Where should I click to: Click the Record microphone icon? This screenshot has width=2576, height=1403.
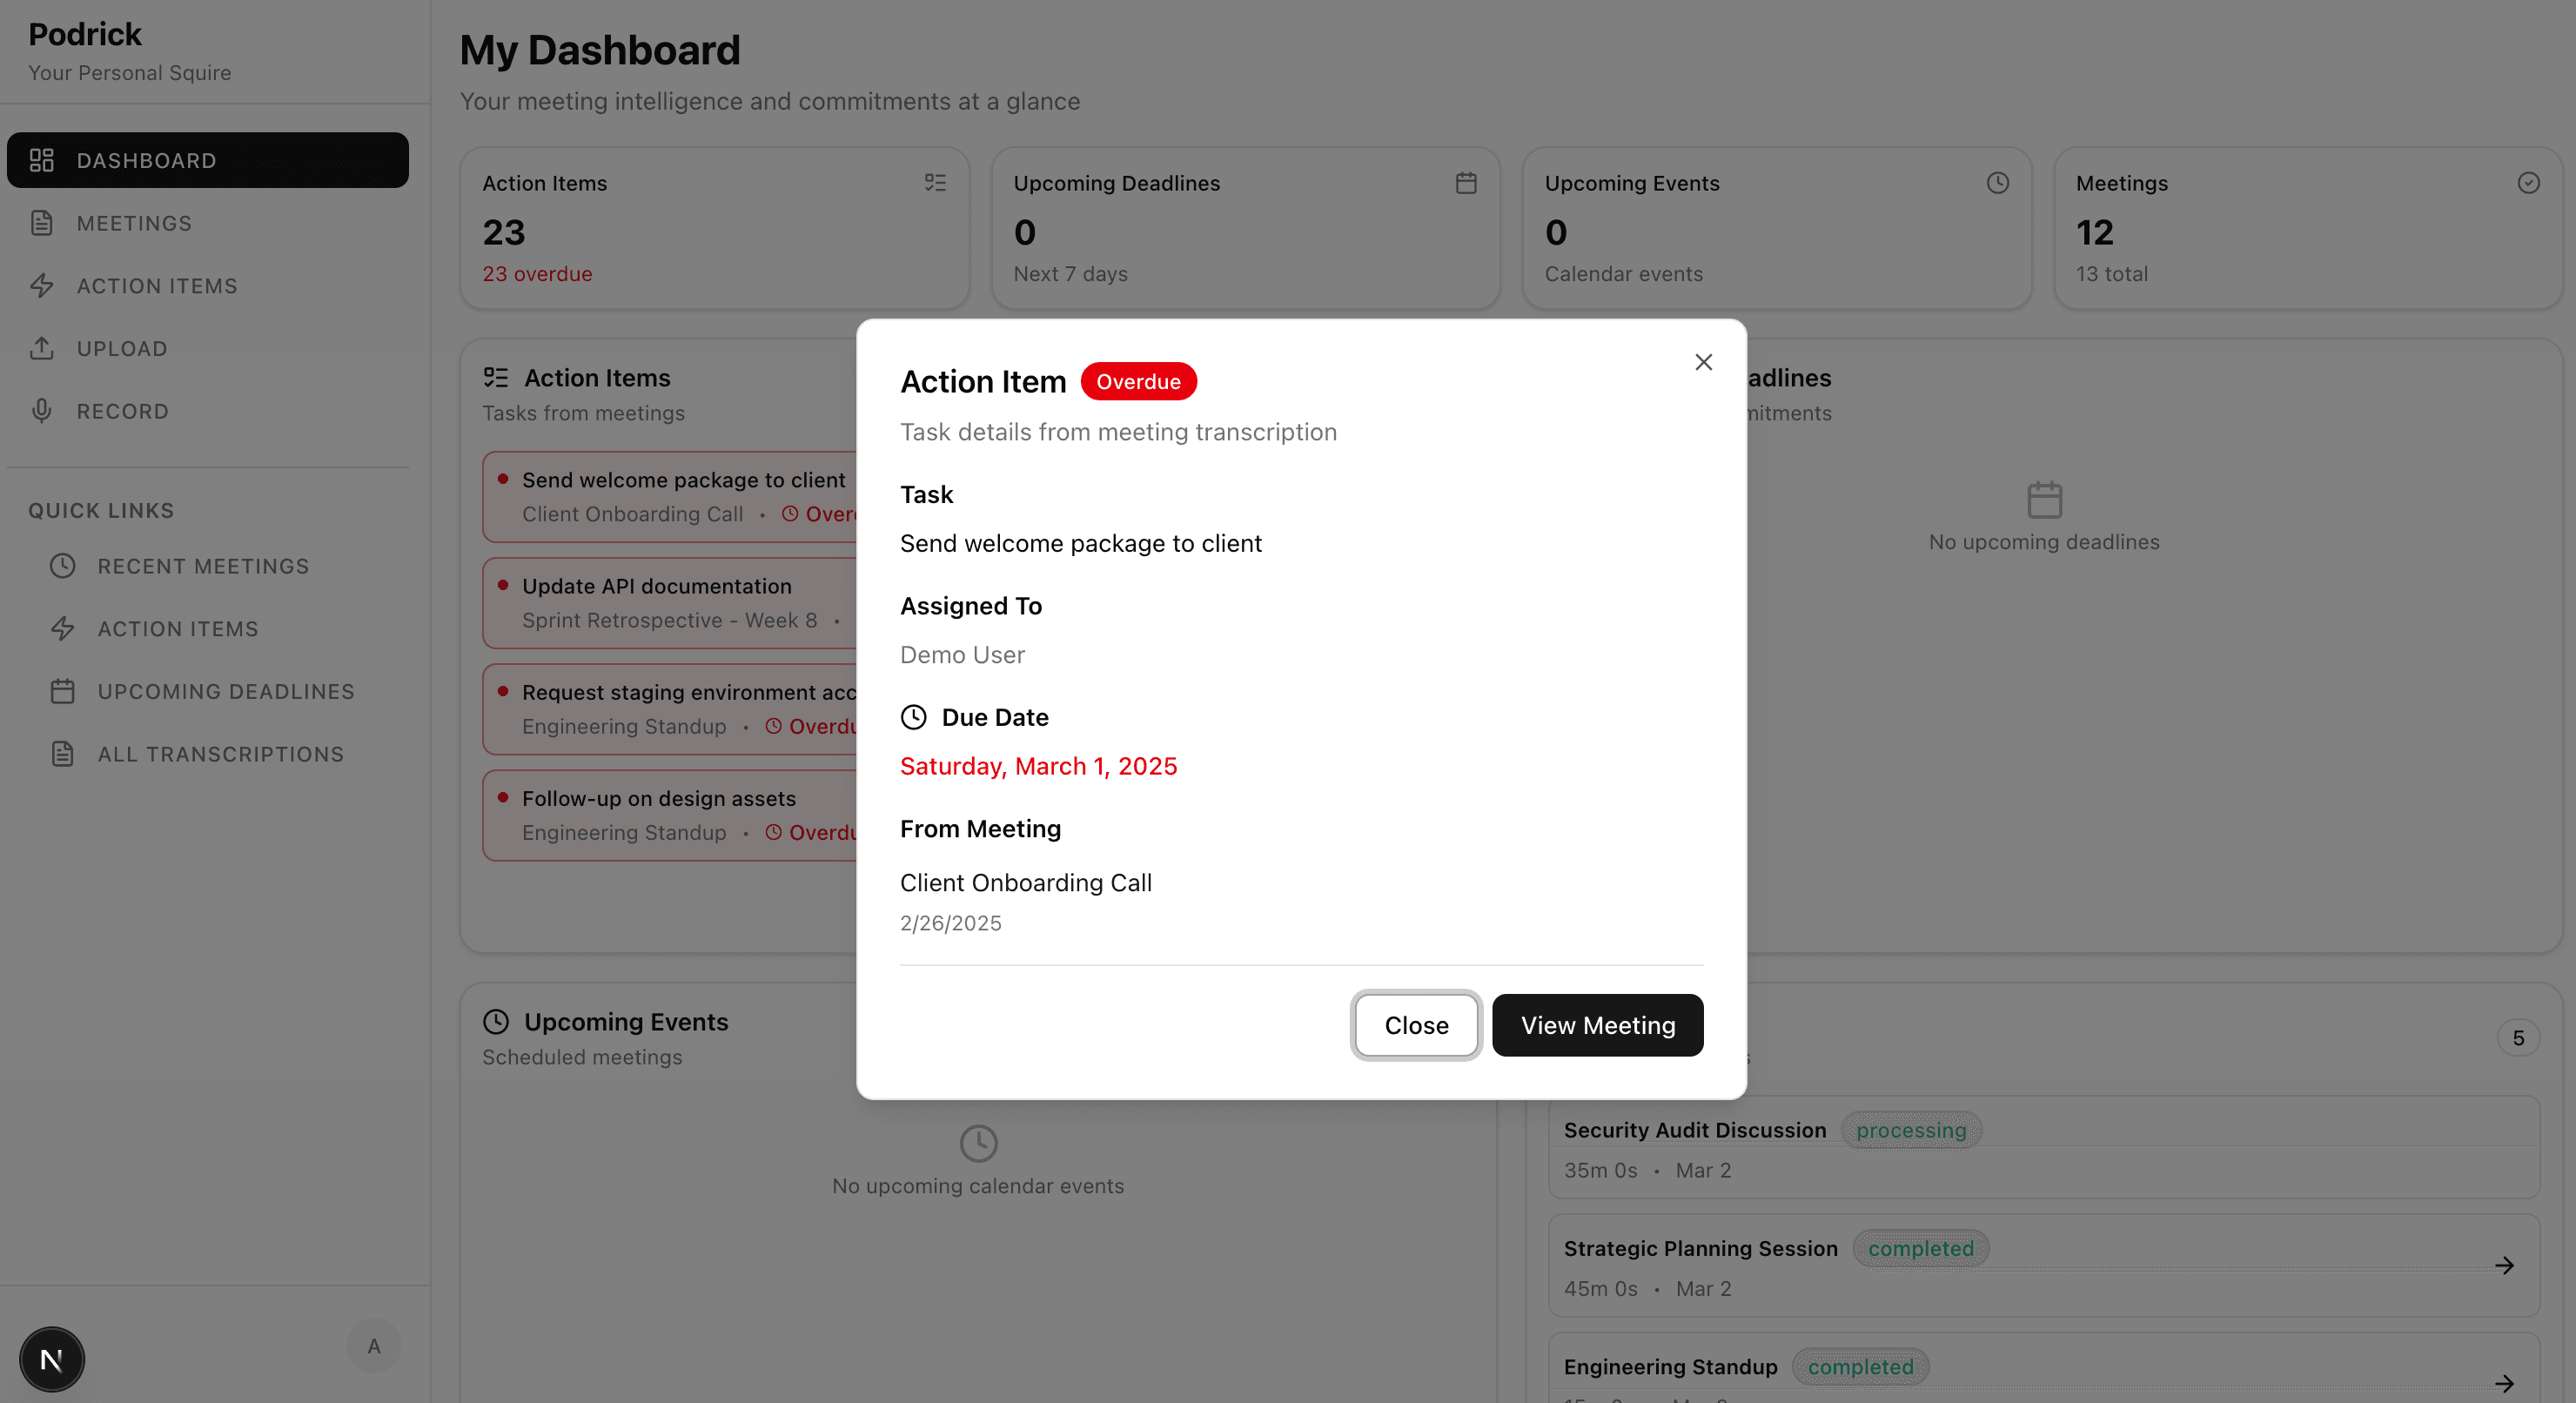click(x=41, y=411)
